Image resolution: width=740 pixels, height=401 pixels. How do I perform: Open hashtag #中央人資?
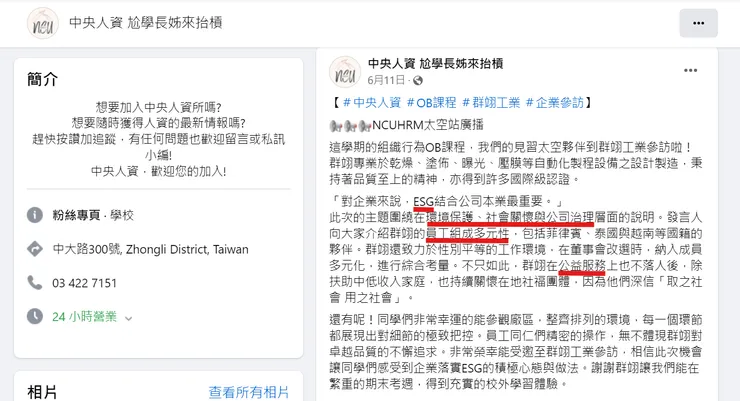click(371, 102)
